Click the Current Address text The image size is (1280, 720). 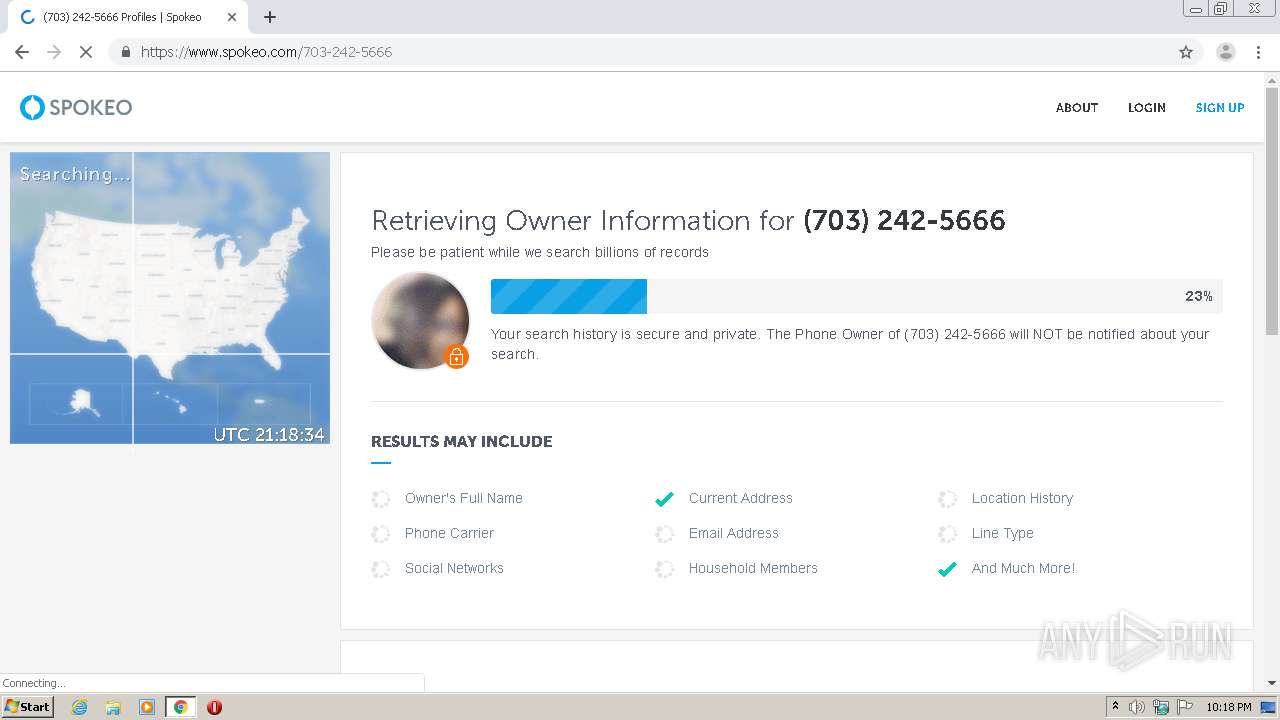(740, 498)
